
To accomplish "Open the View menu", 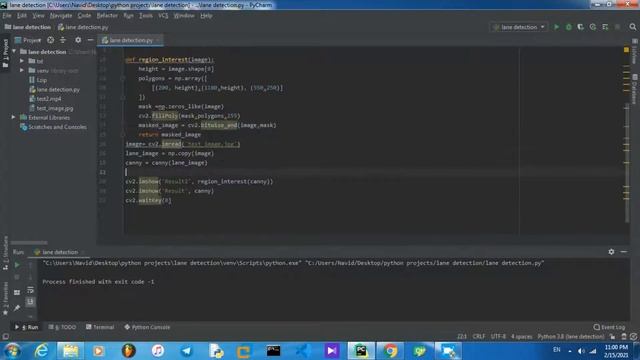I will [38, 16].
